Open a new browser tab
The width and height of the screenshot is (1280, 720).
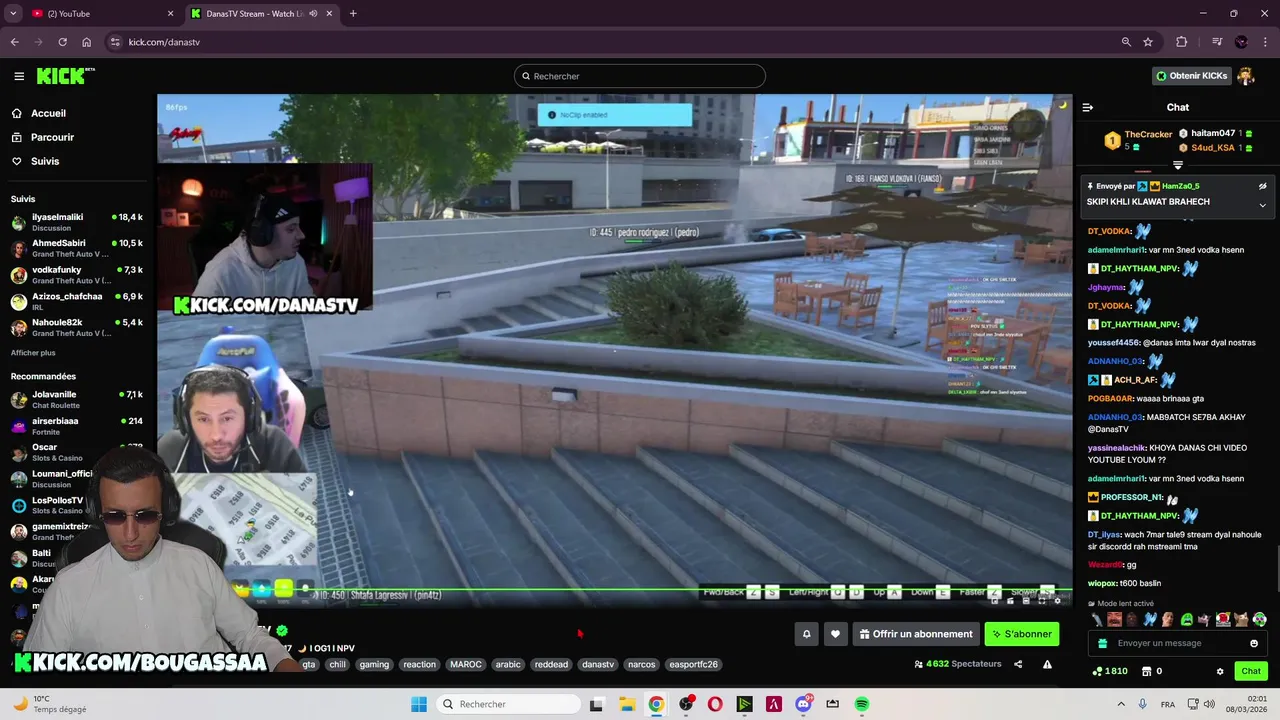coord(353,14)
